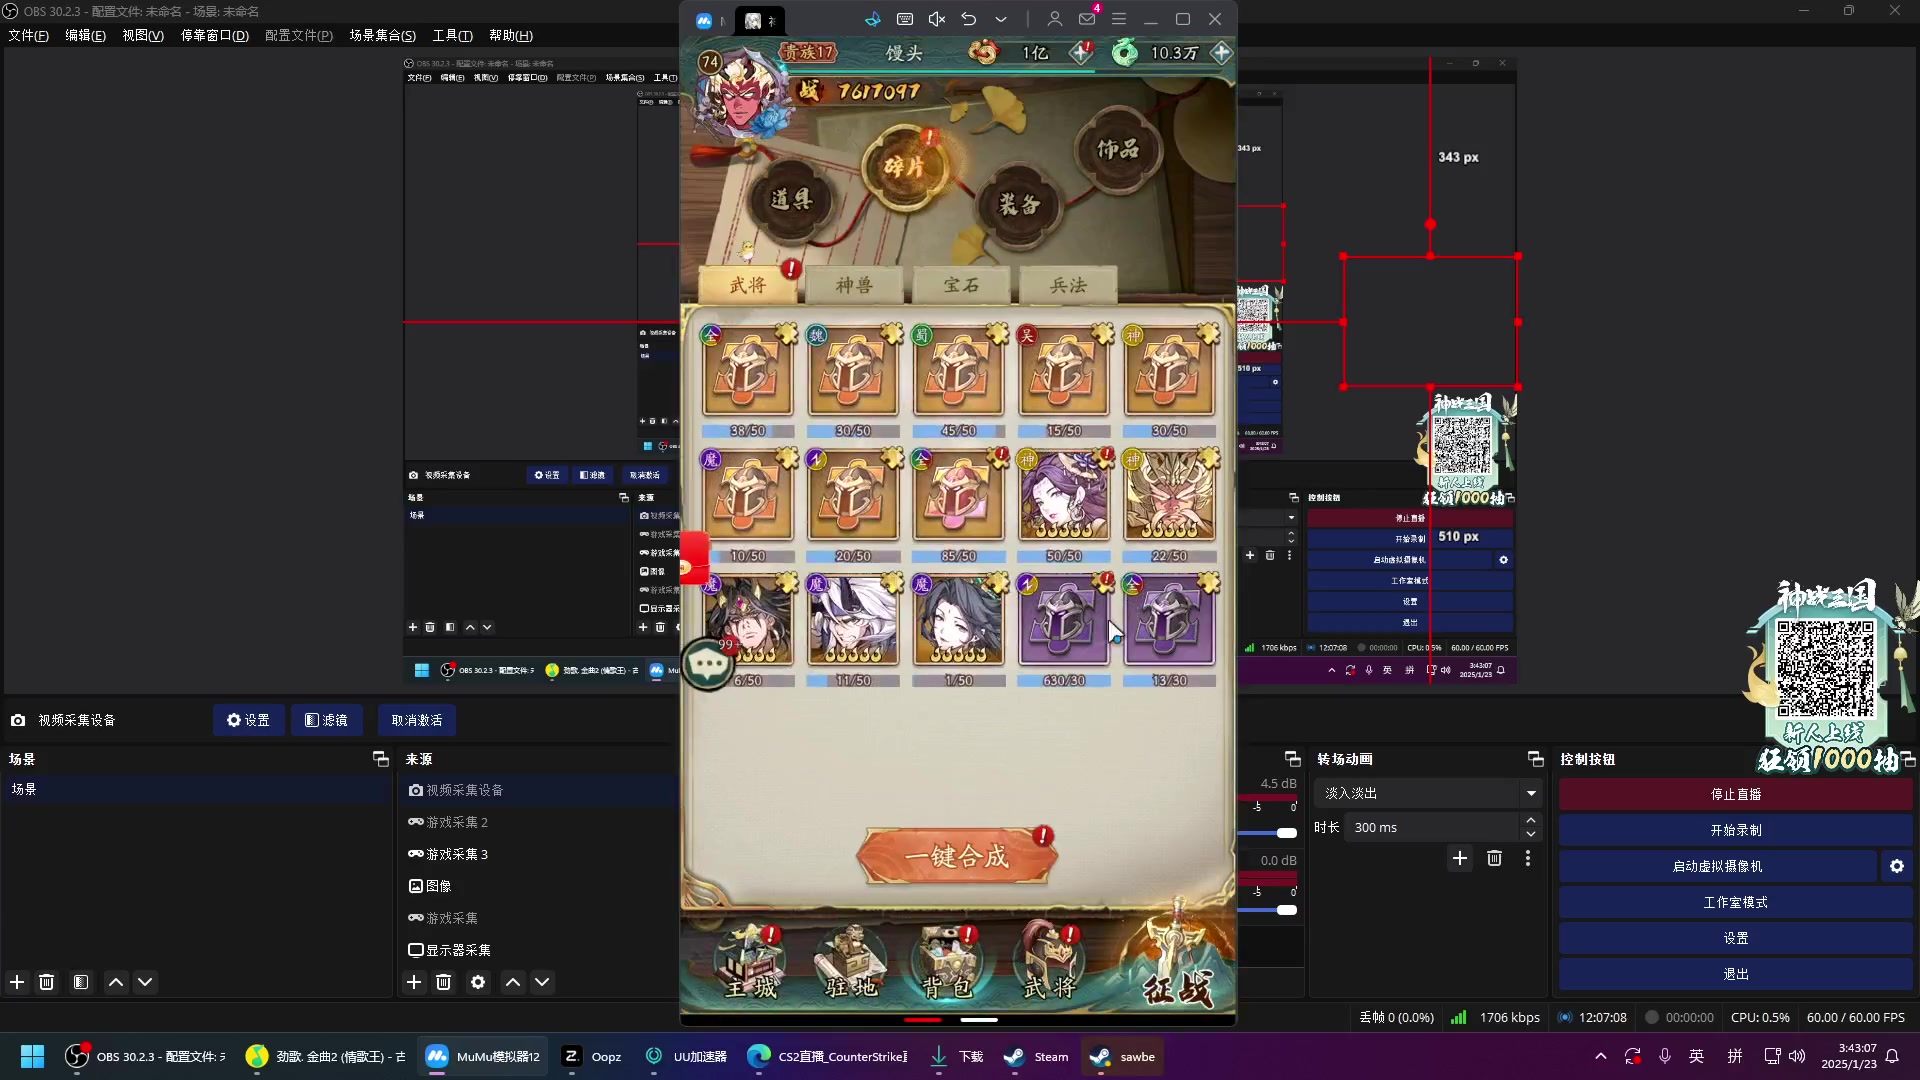This screenshot has width=1920, height=1080.
Task: Click OBS recording status indicator
Action: (x=1651, y=1017)
